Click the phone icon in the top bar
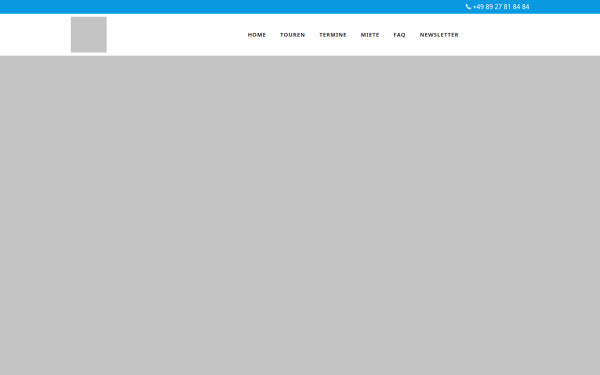The height and width of the screenshot is (375, 600). (x=468, y=7)
